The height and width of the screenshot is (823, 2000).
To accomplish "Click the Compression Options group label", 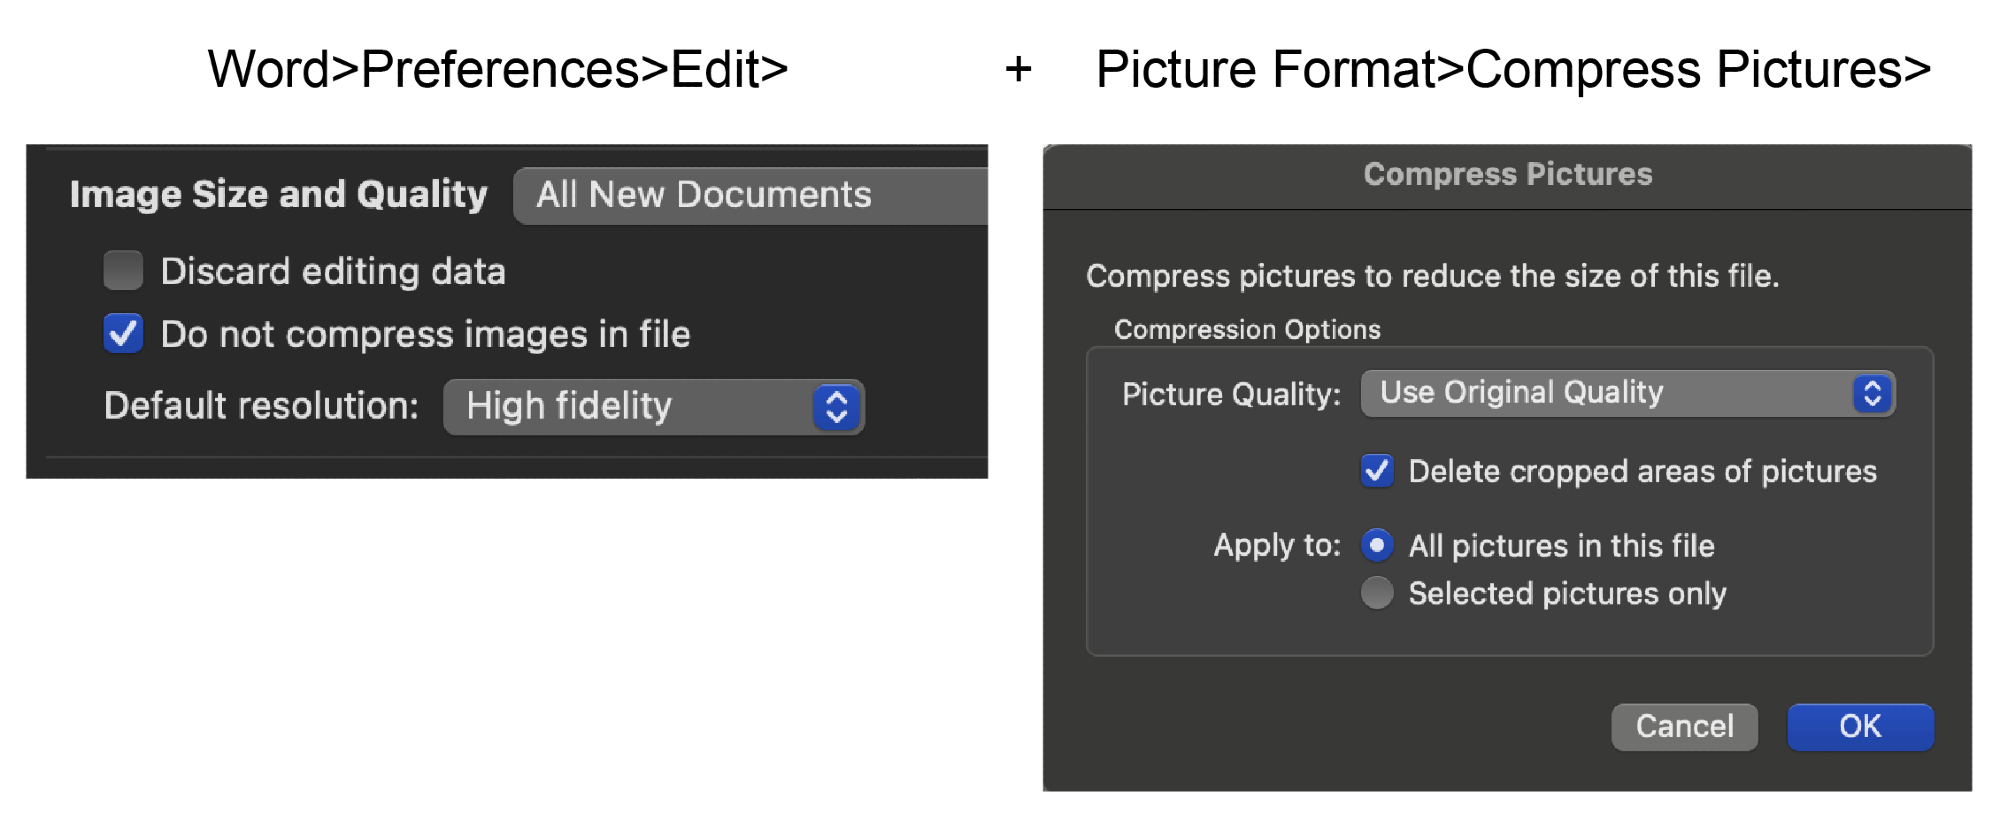I will click(x=1247, y=330).
